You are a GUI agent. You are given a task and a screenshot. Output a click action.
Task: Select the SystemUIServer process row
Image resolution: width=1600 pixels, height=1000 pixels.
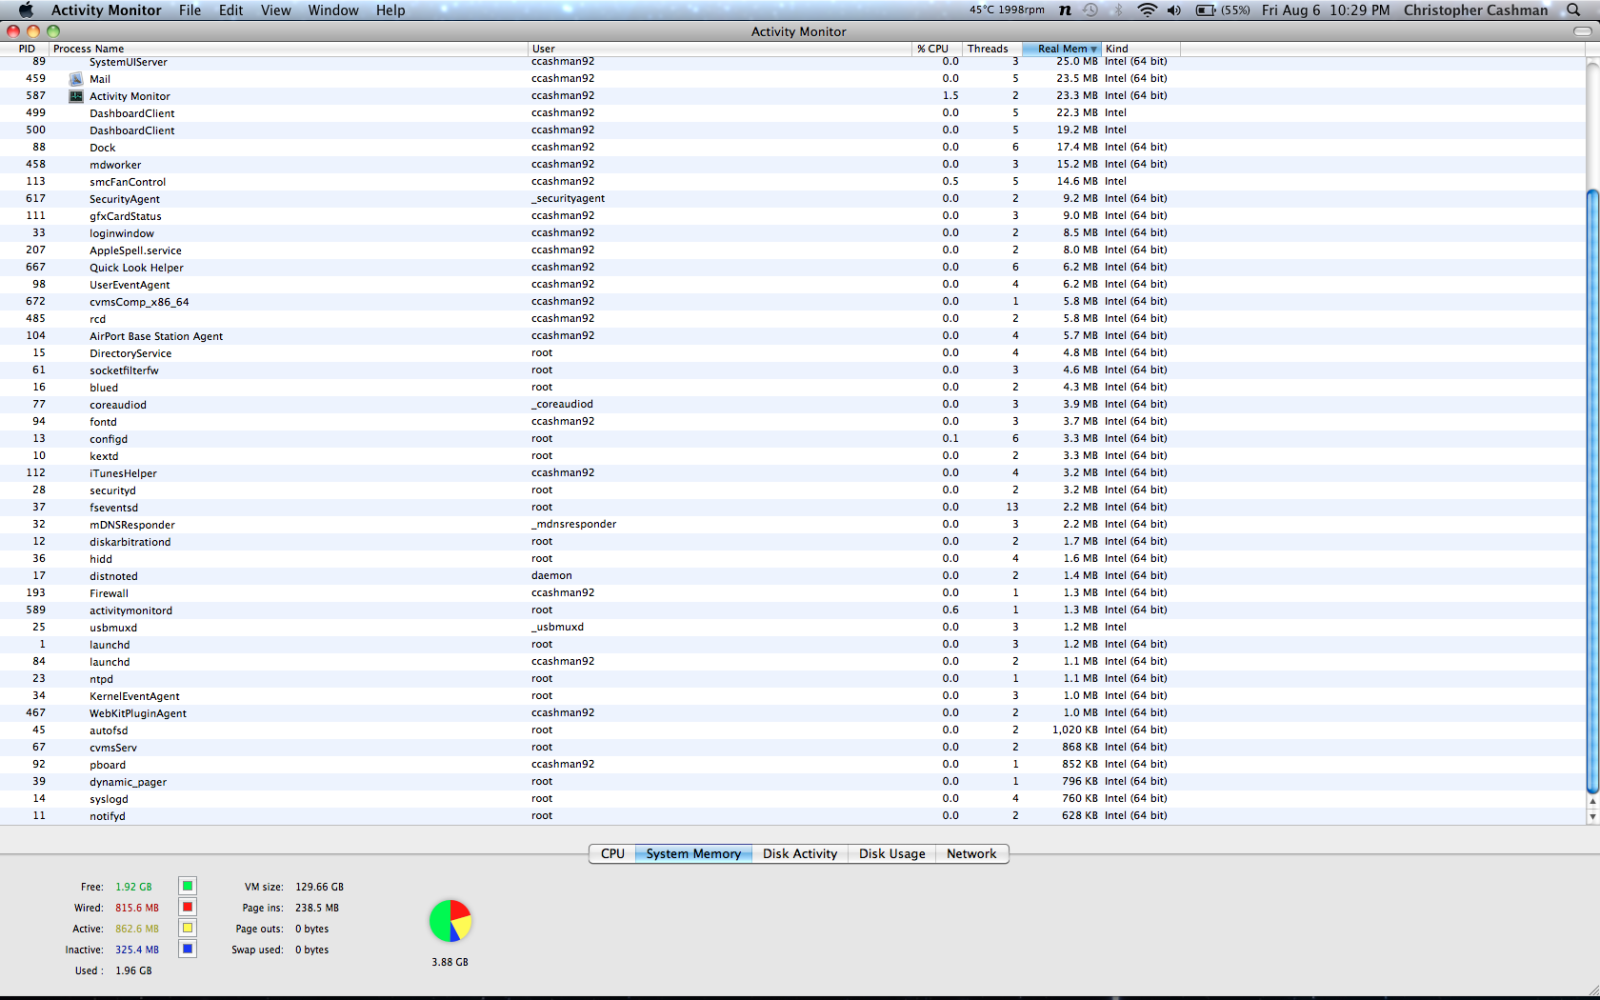click(x=793, y=62)
